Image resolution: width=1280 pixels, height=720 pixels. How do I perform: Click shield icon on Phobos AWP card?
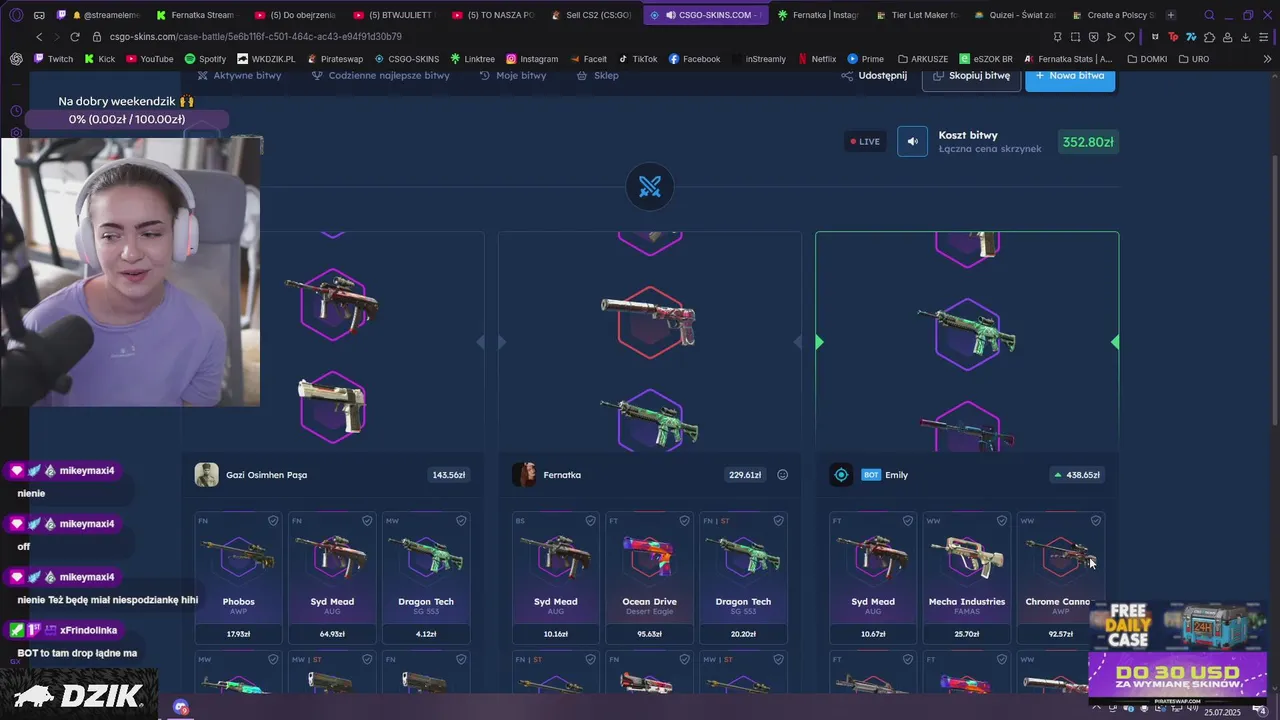click(x=273, y=521)
